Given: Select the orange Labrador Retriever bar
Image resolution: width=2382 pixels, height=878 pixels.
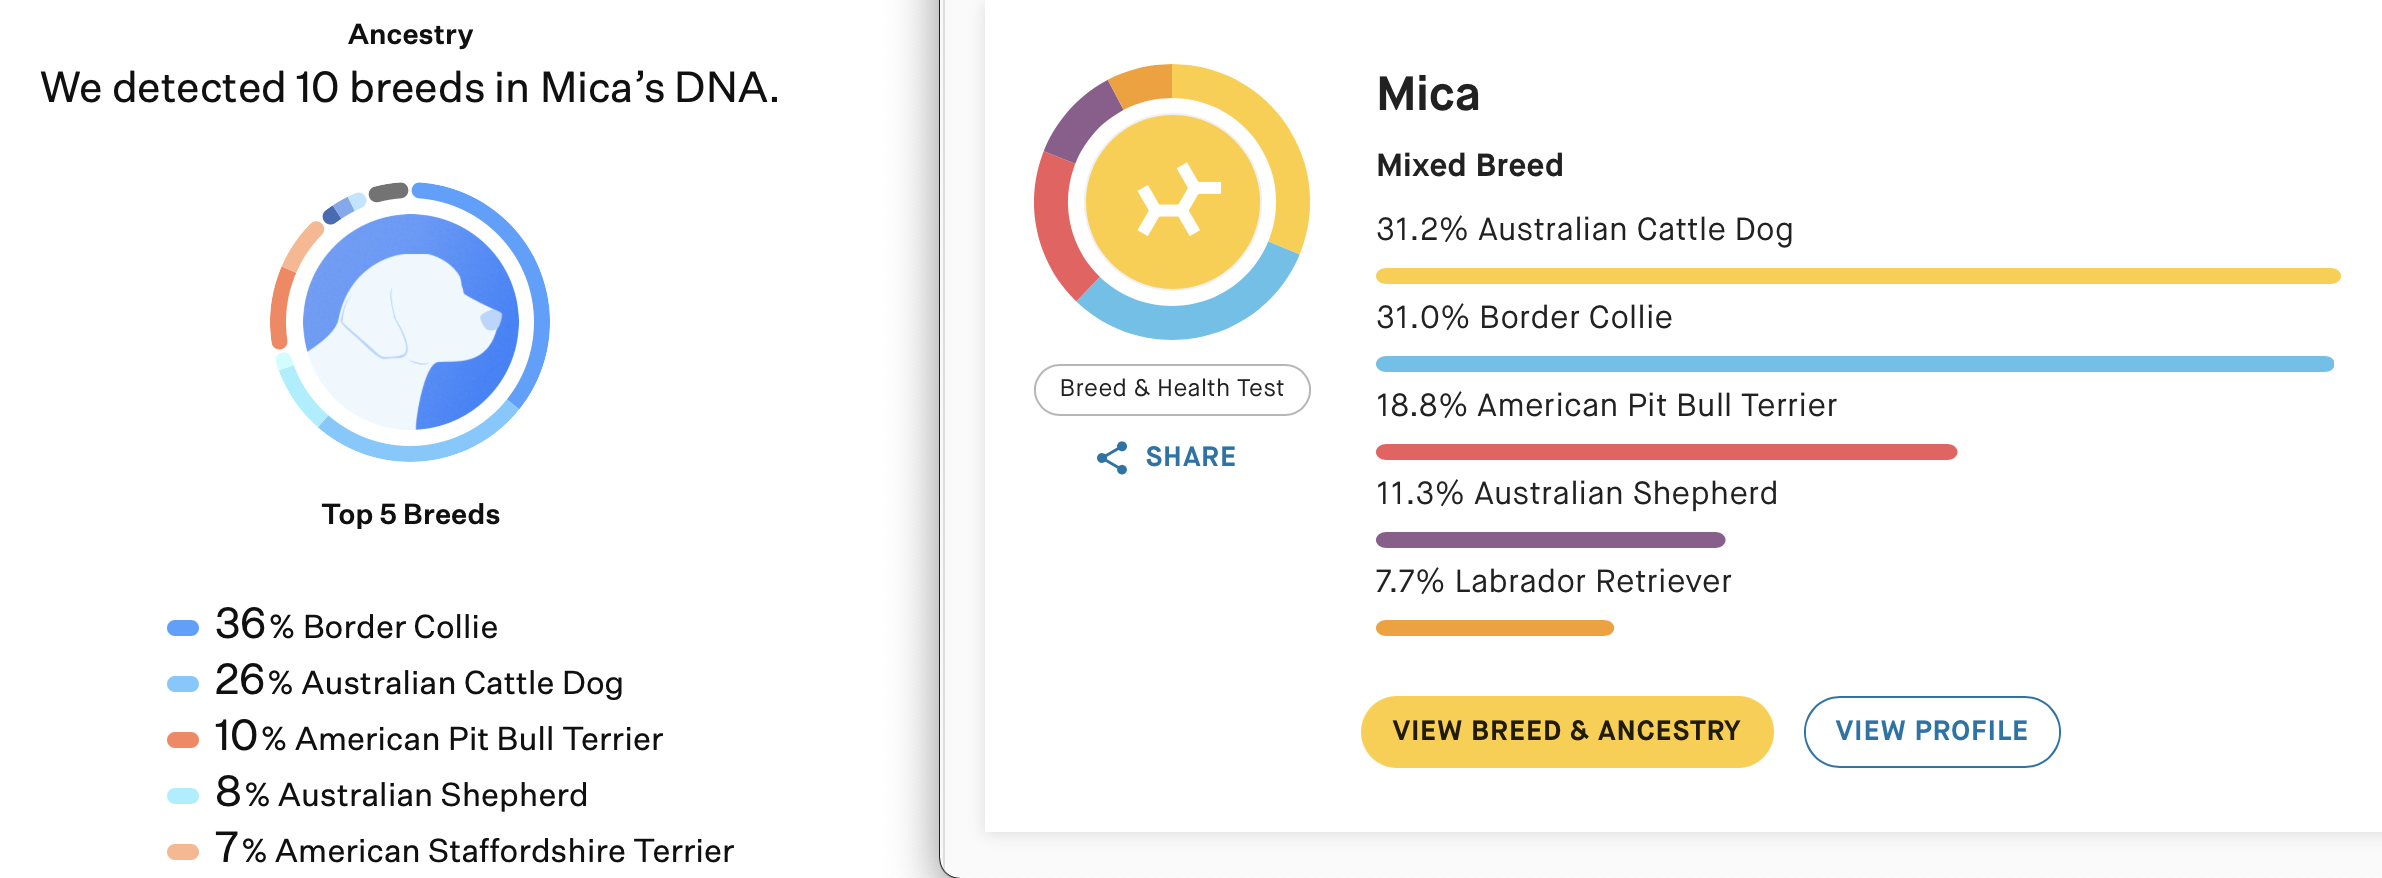Looking at the screenshot, I should pyautogui.click(x=1495, y=628).
